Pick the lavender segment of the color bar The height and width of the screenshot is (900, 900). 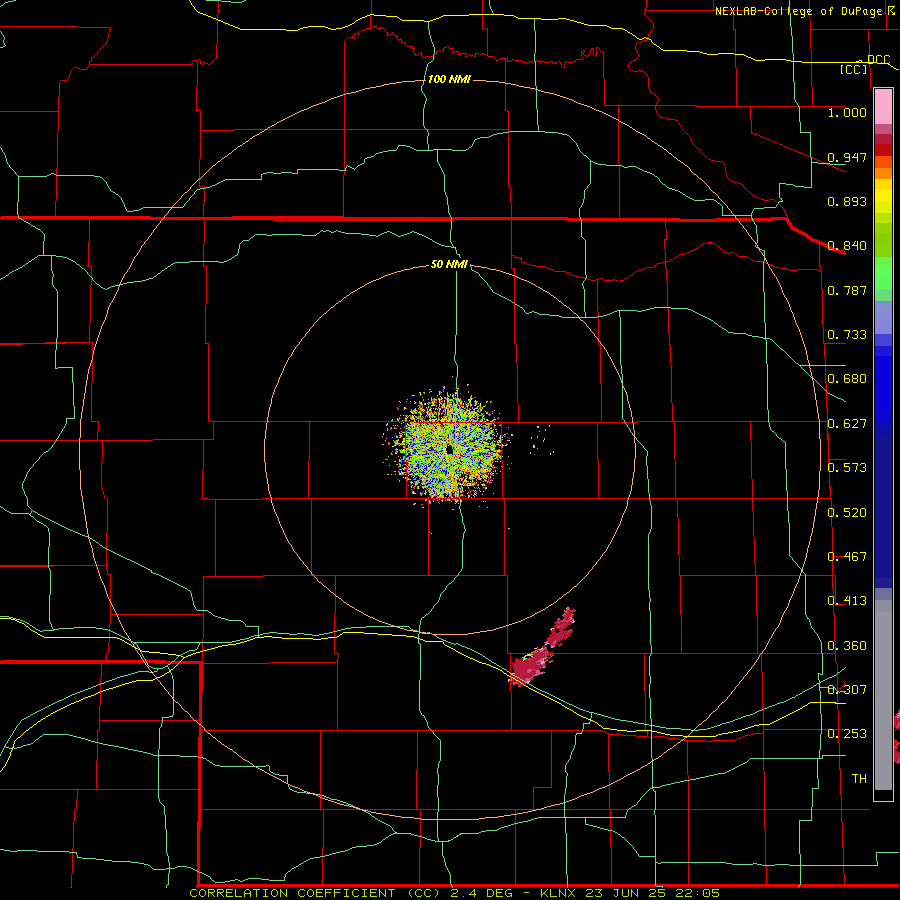point(883,317)
